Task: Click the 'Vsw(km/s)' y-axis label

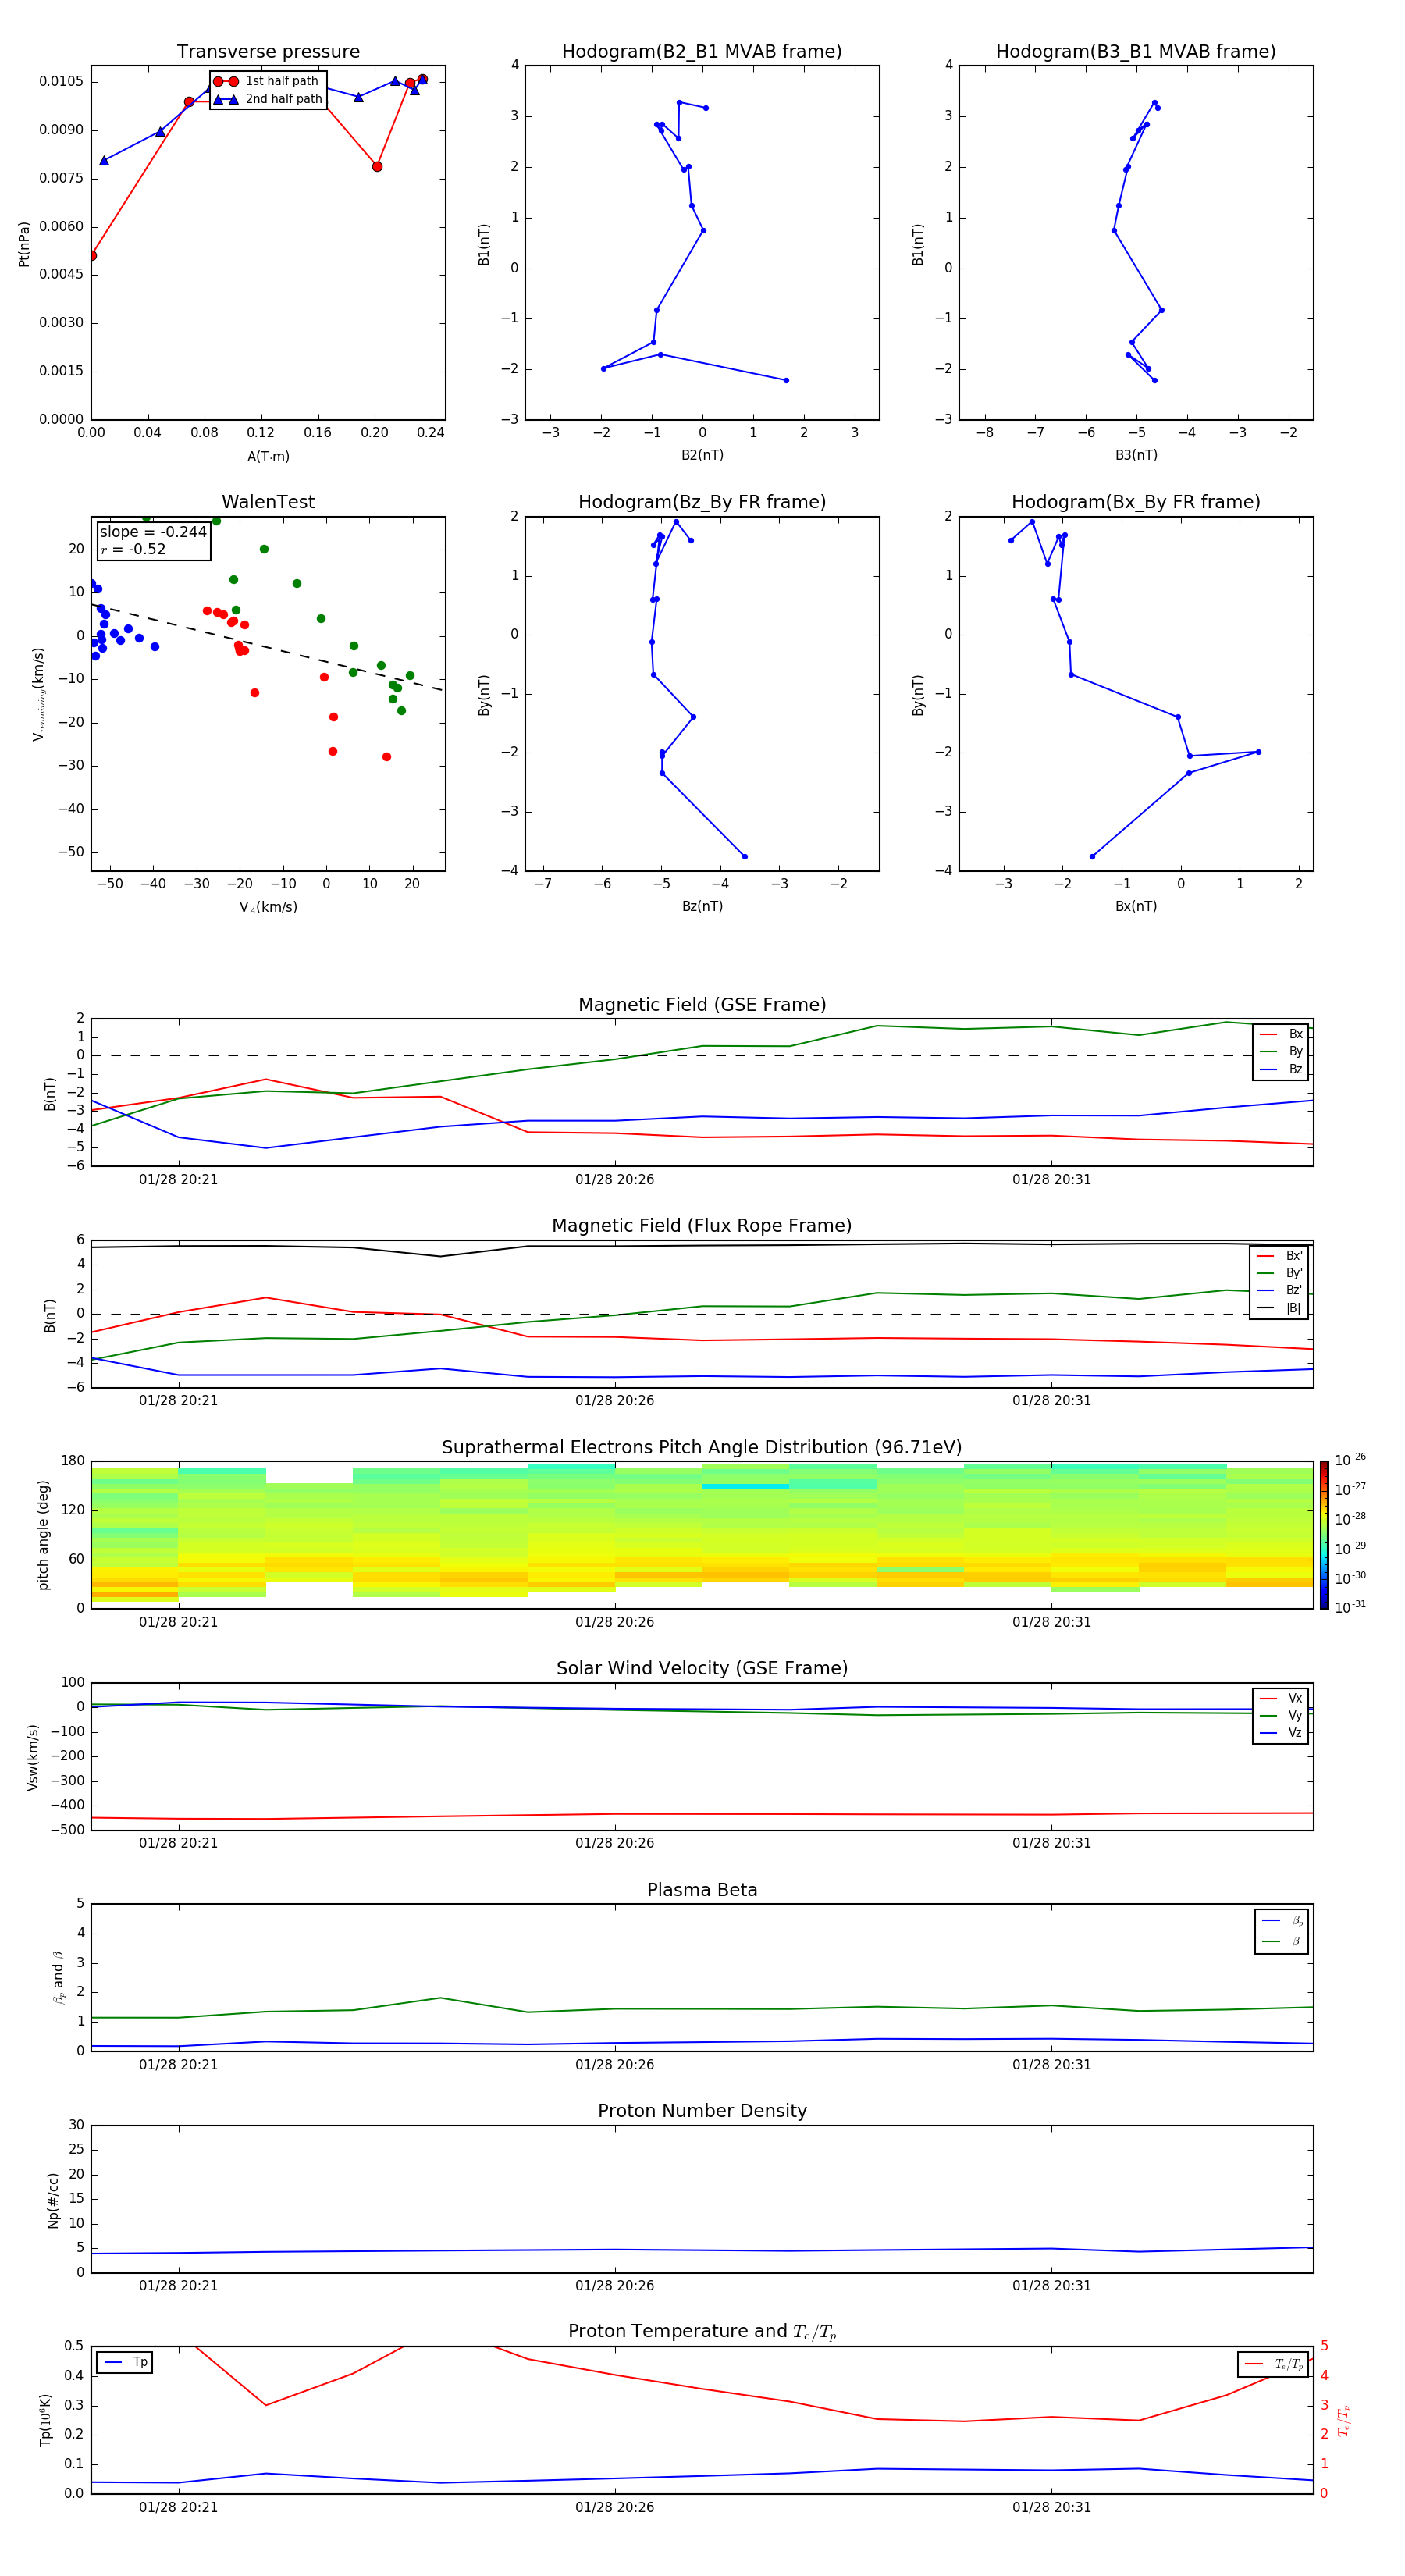Action: [x=33, y=1757]
